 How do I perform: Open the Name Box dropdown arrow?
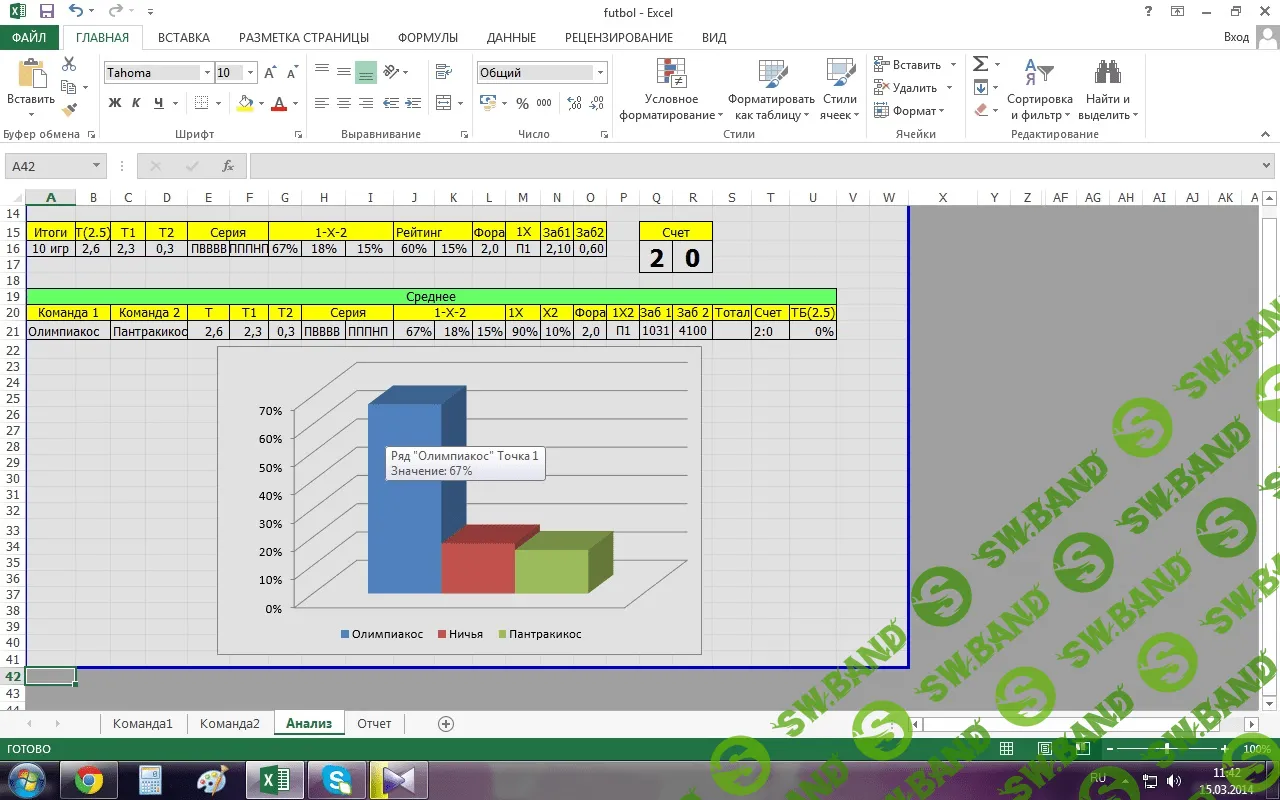tap(96, 166)
